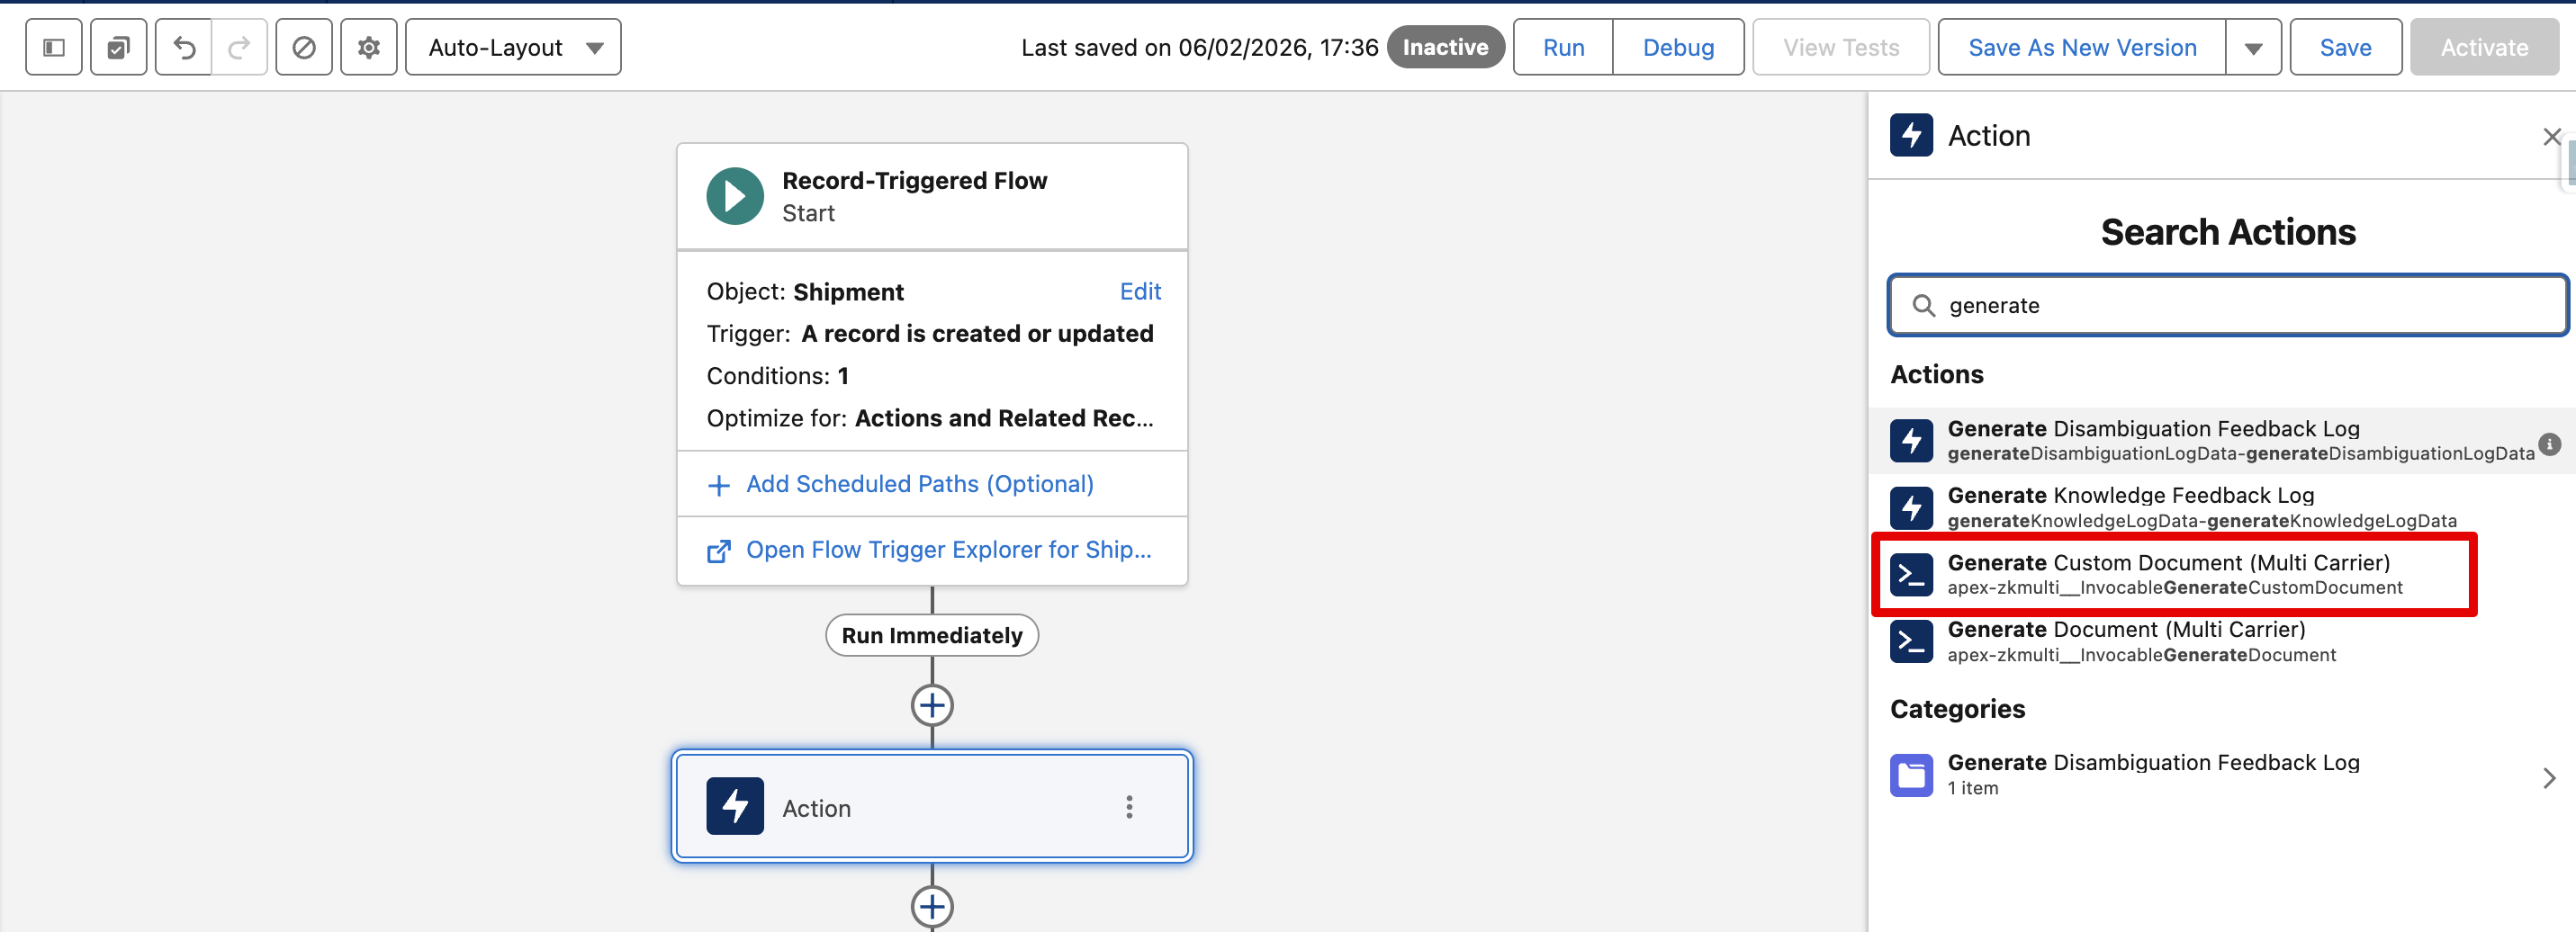Screen dimensions: 2576x932
Task: Click the undo arrow icon
Action: [x=184, y=47]
